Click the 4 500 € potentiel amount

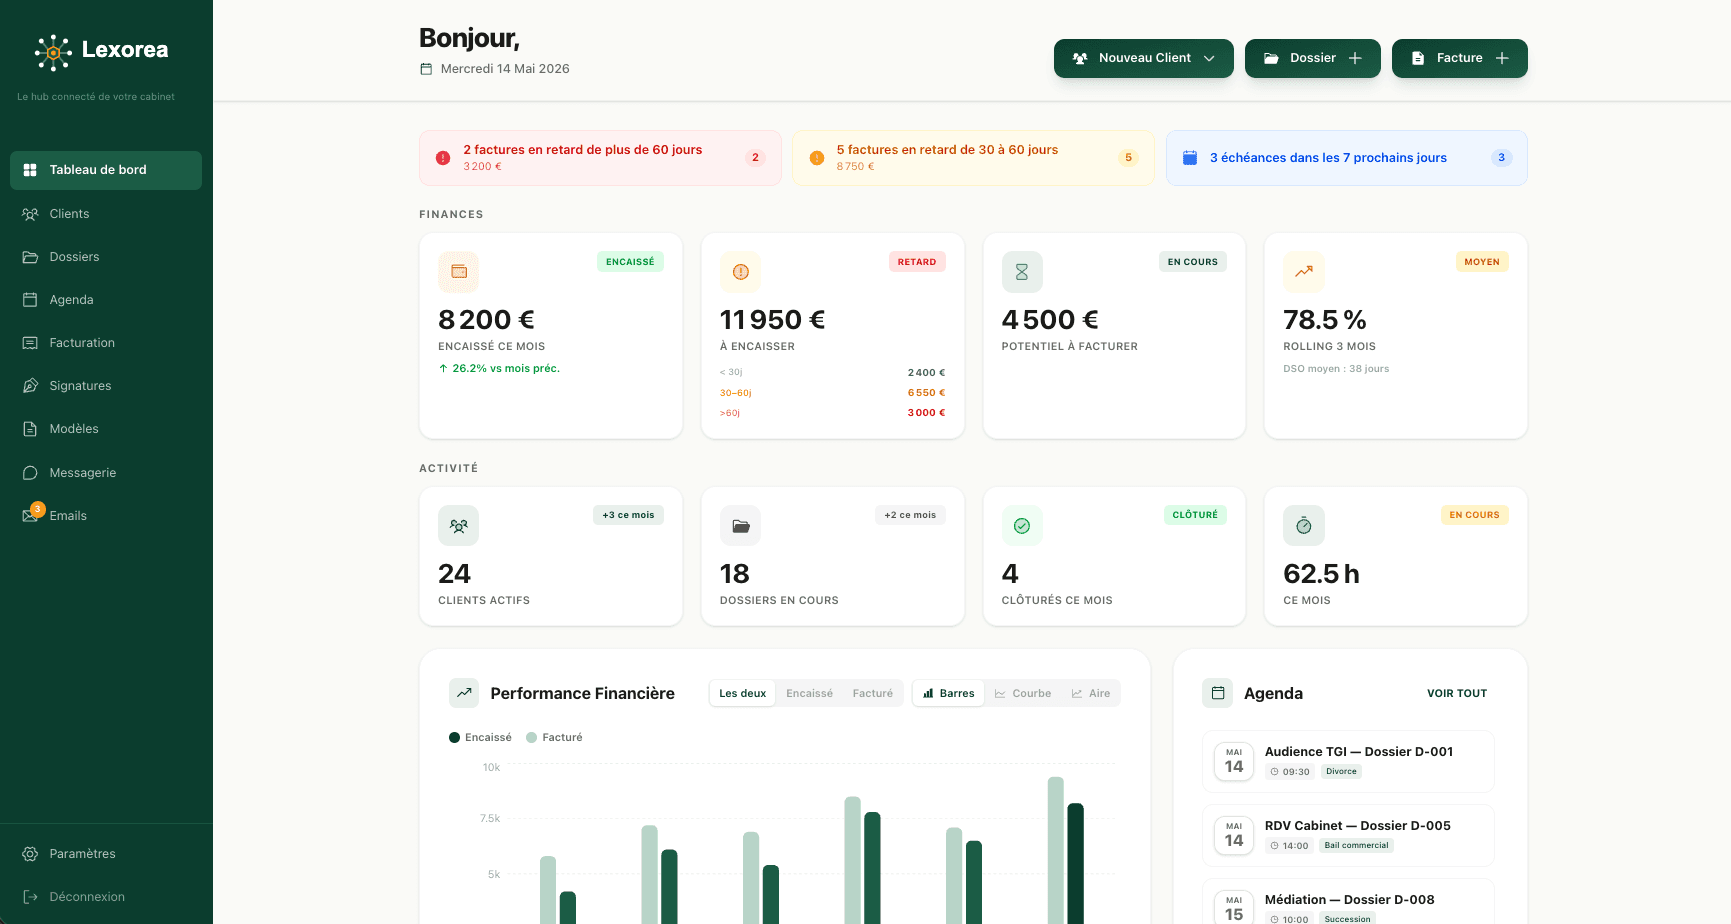(1050, 320)
